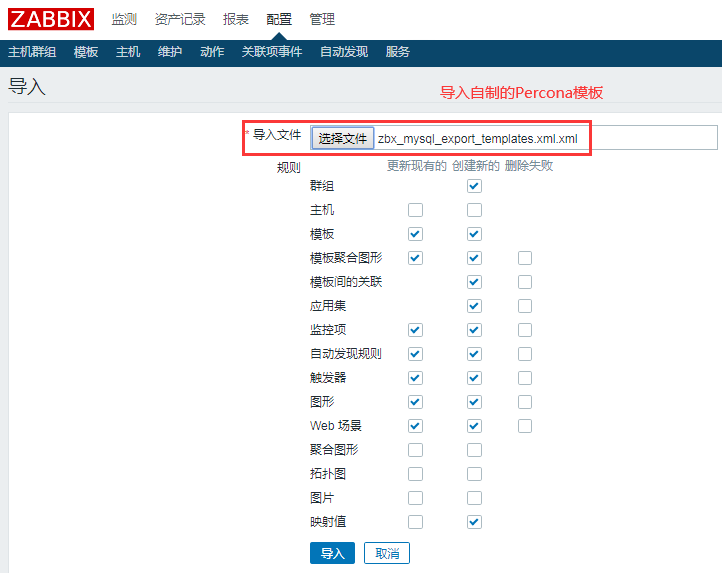
Task: Open the 配置 top menu
Action: pyautogui.click(x=279, y=19)
